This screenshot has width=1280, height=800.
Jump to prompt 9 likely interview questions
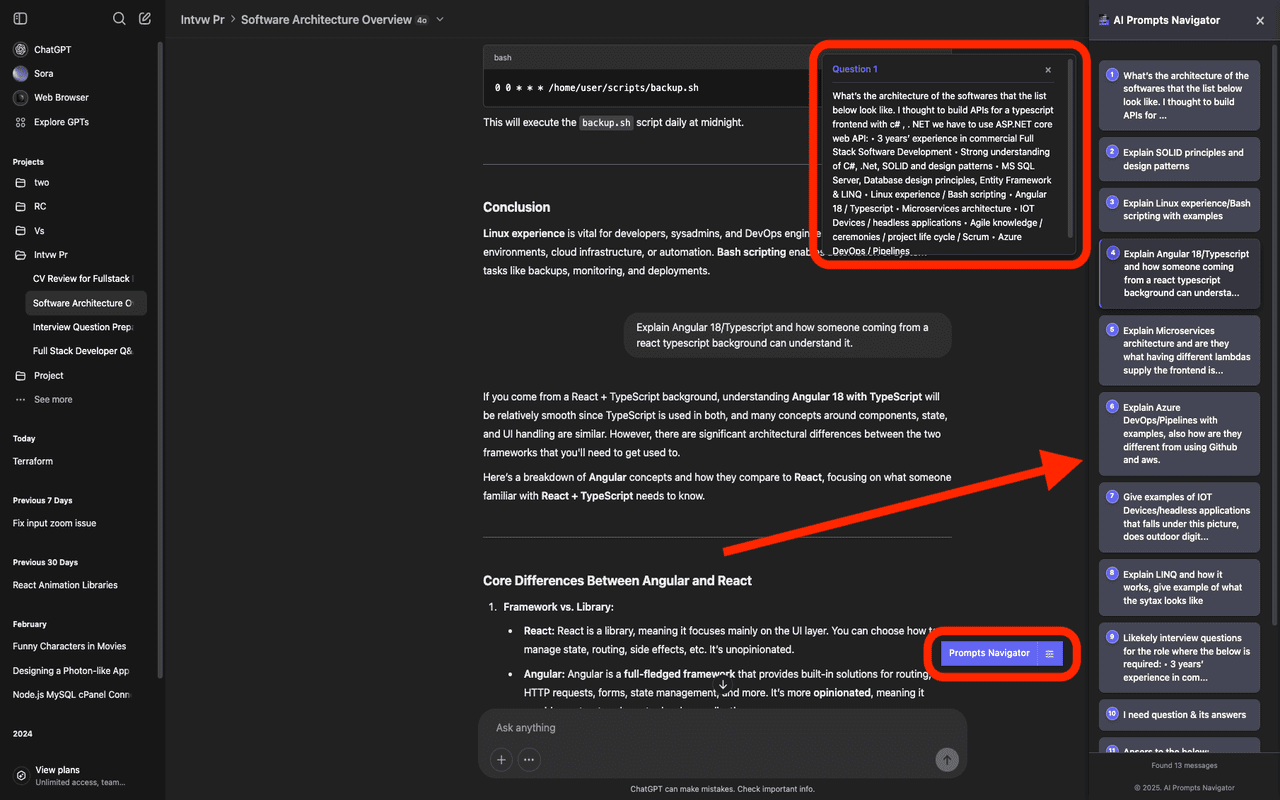1179,658
